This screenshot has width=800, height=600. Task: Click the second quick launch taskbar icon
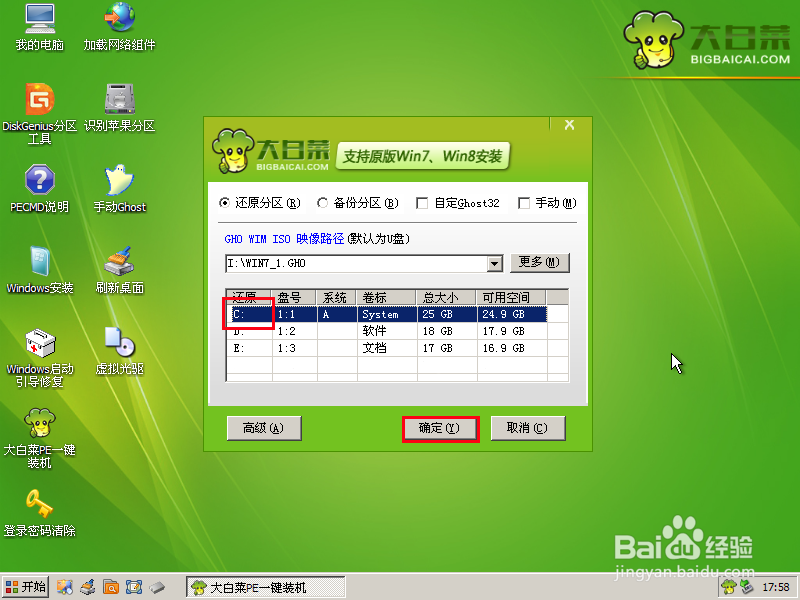click(88, 587)
